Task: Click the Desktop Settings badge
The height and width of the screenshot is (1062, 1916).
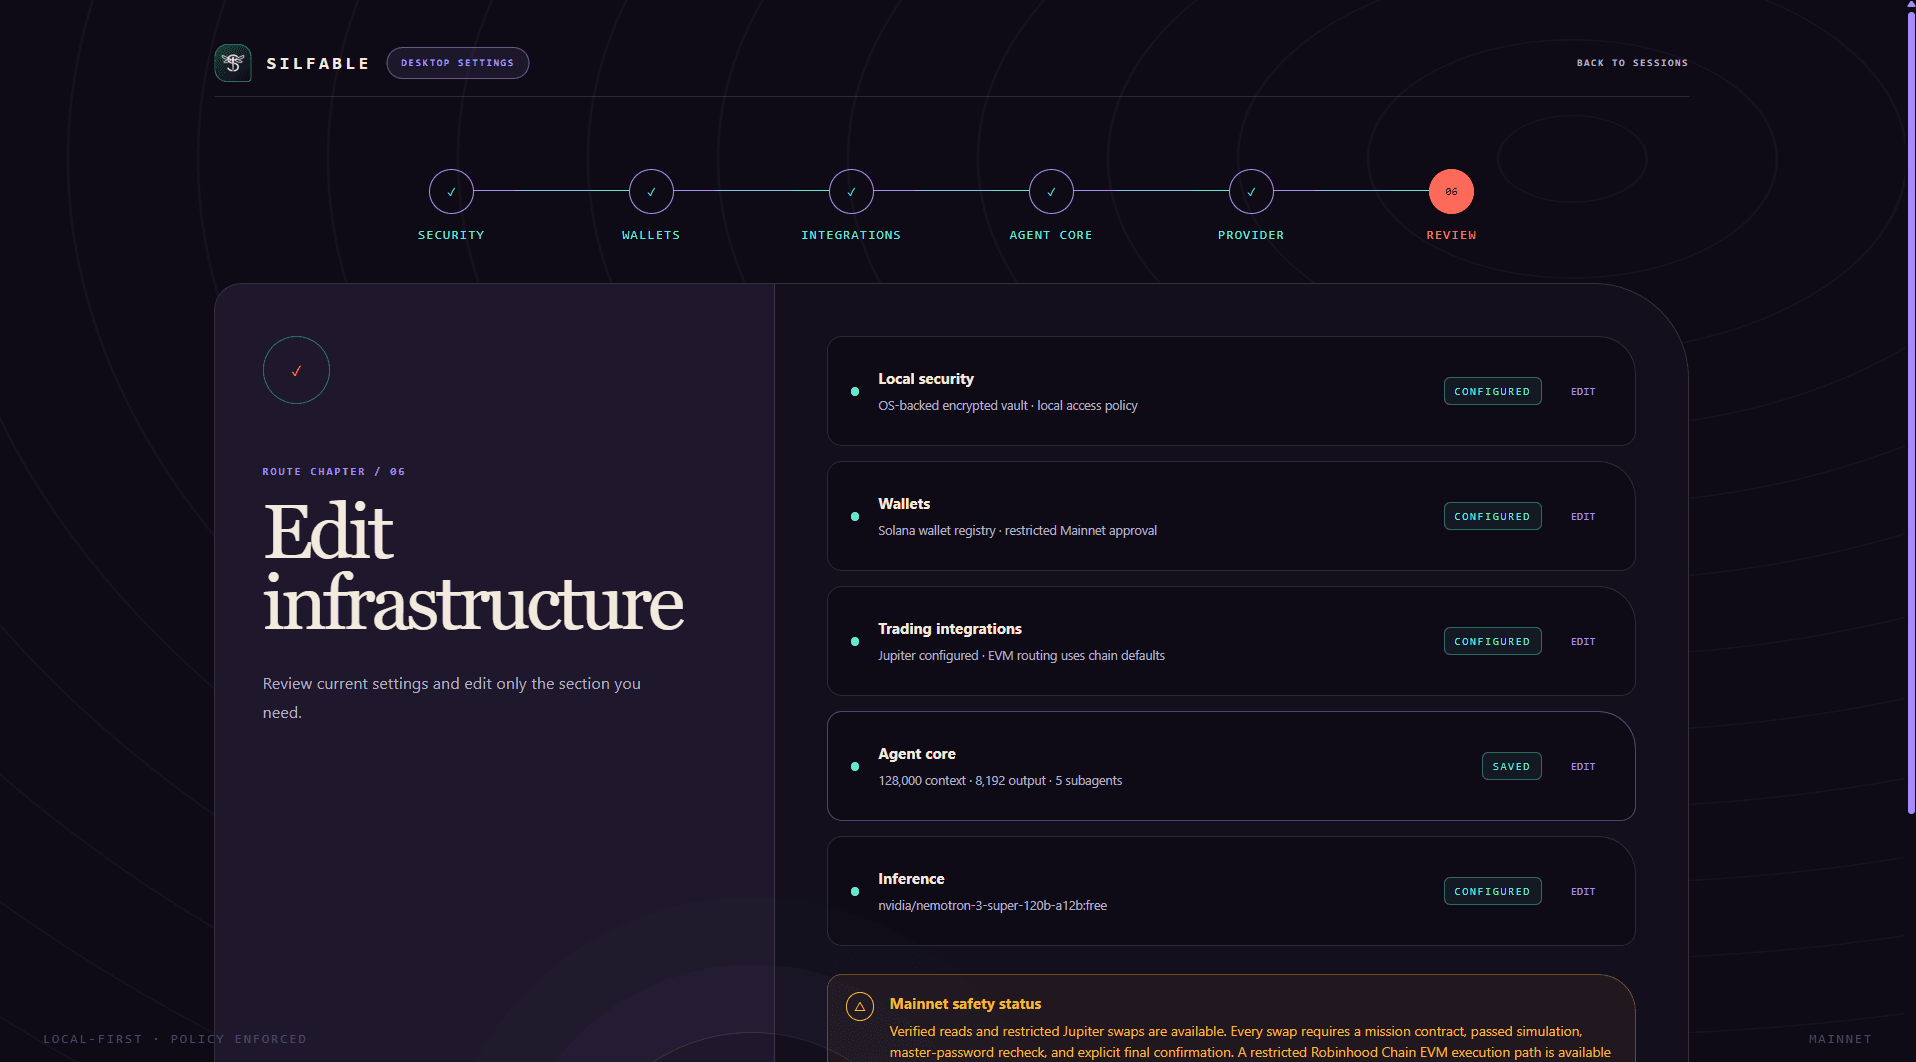Action: click(x=458, y=63)
